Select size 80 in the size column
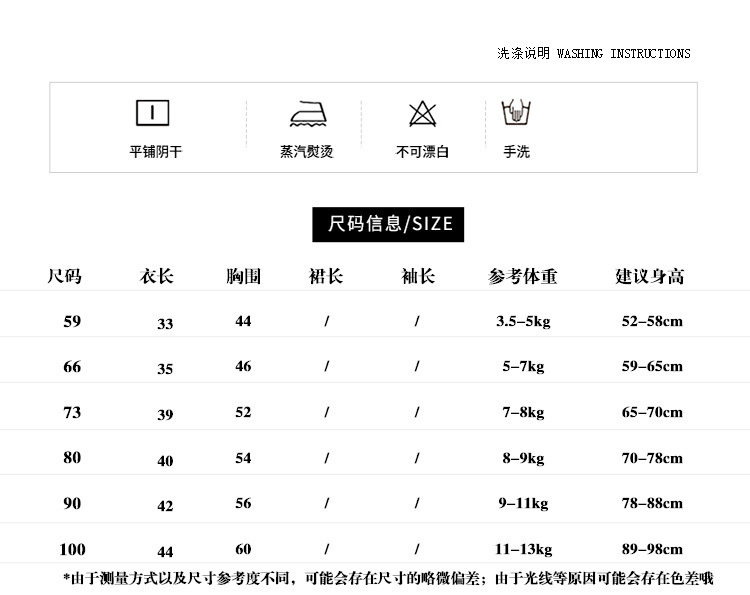Image resolution: width=750 pixels, height=595 pixels. point(72,457)
